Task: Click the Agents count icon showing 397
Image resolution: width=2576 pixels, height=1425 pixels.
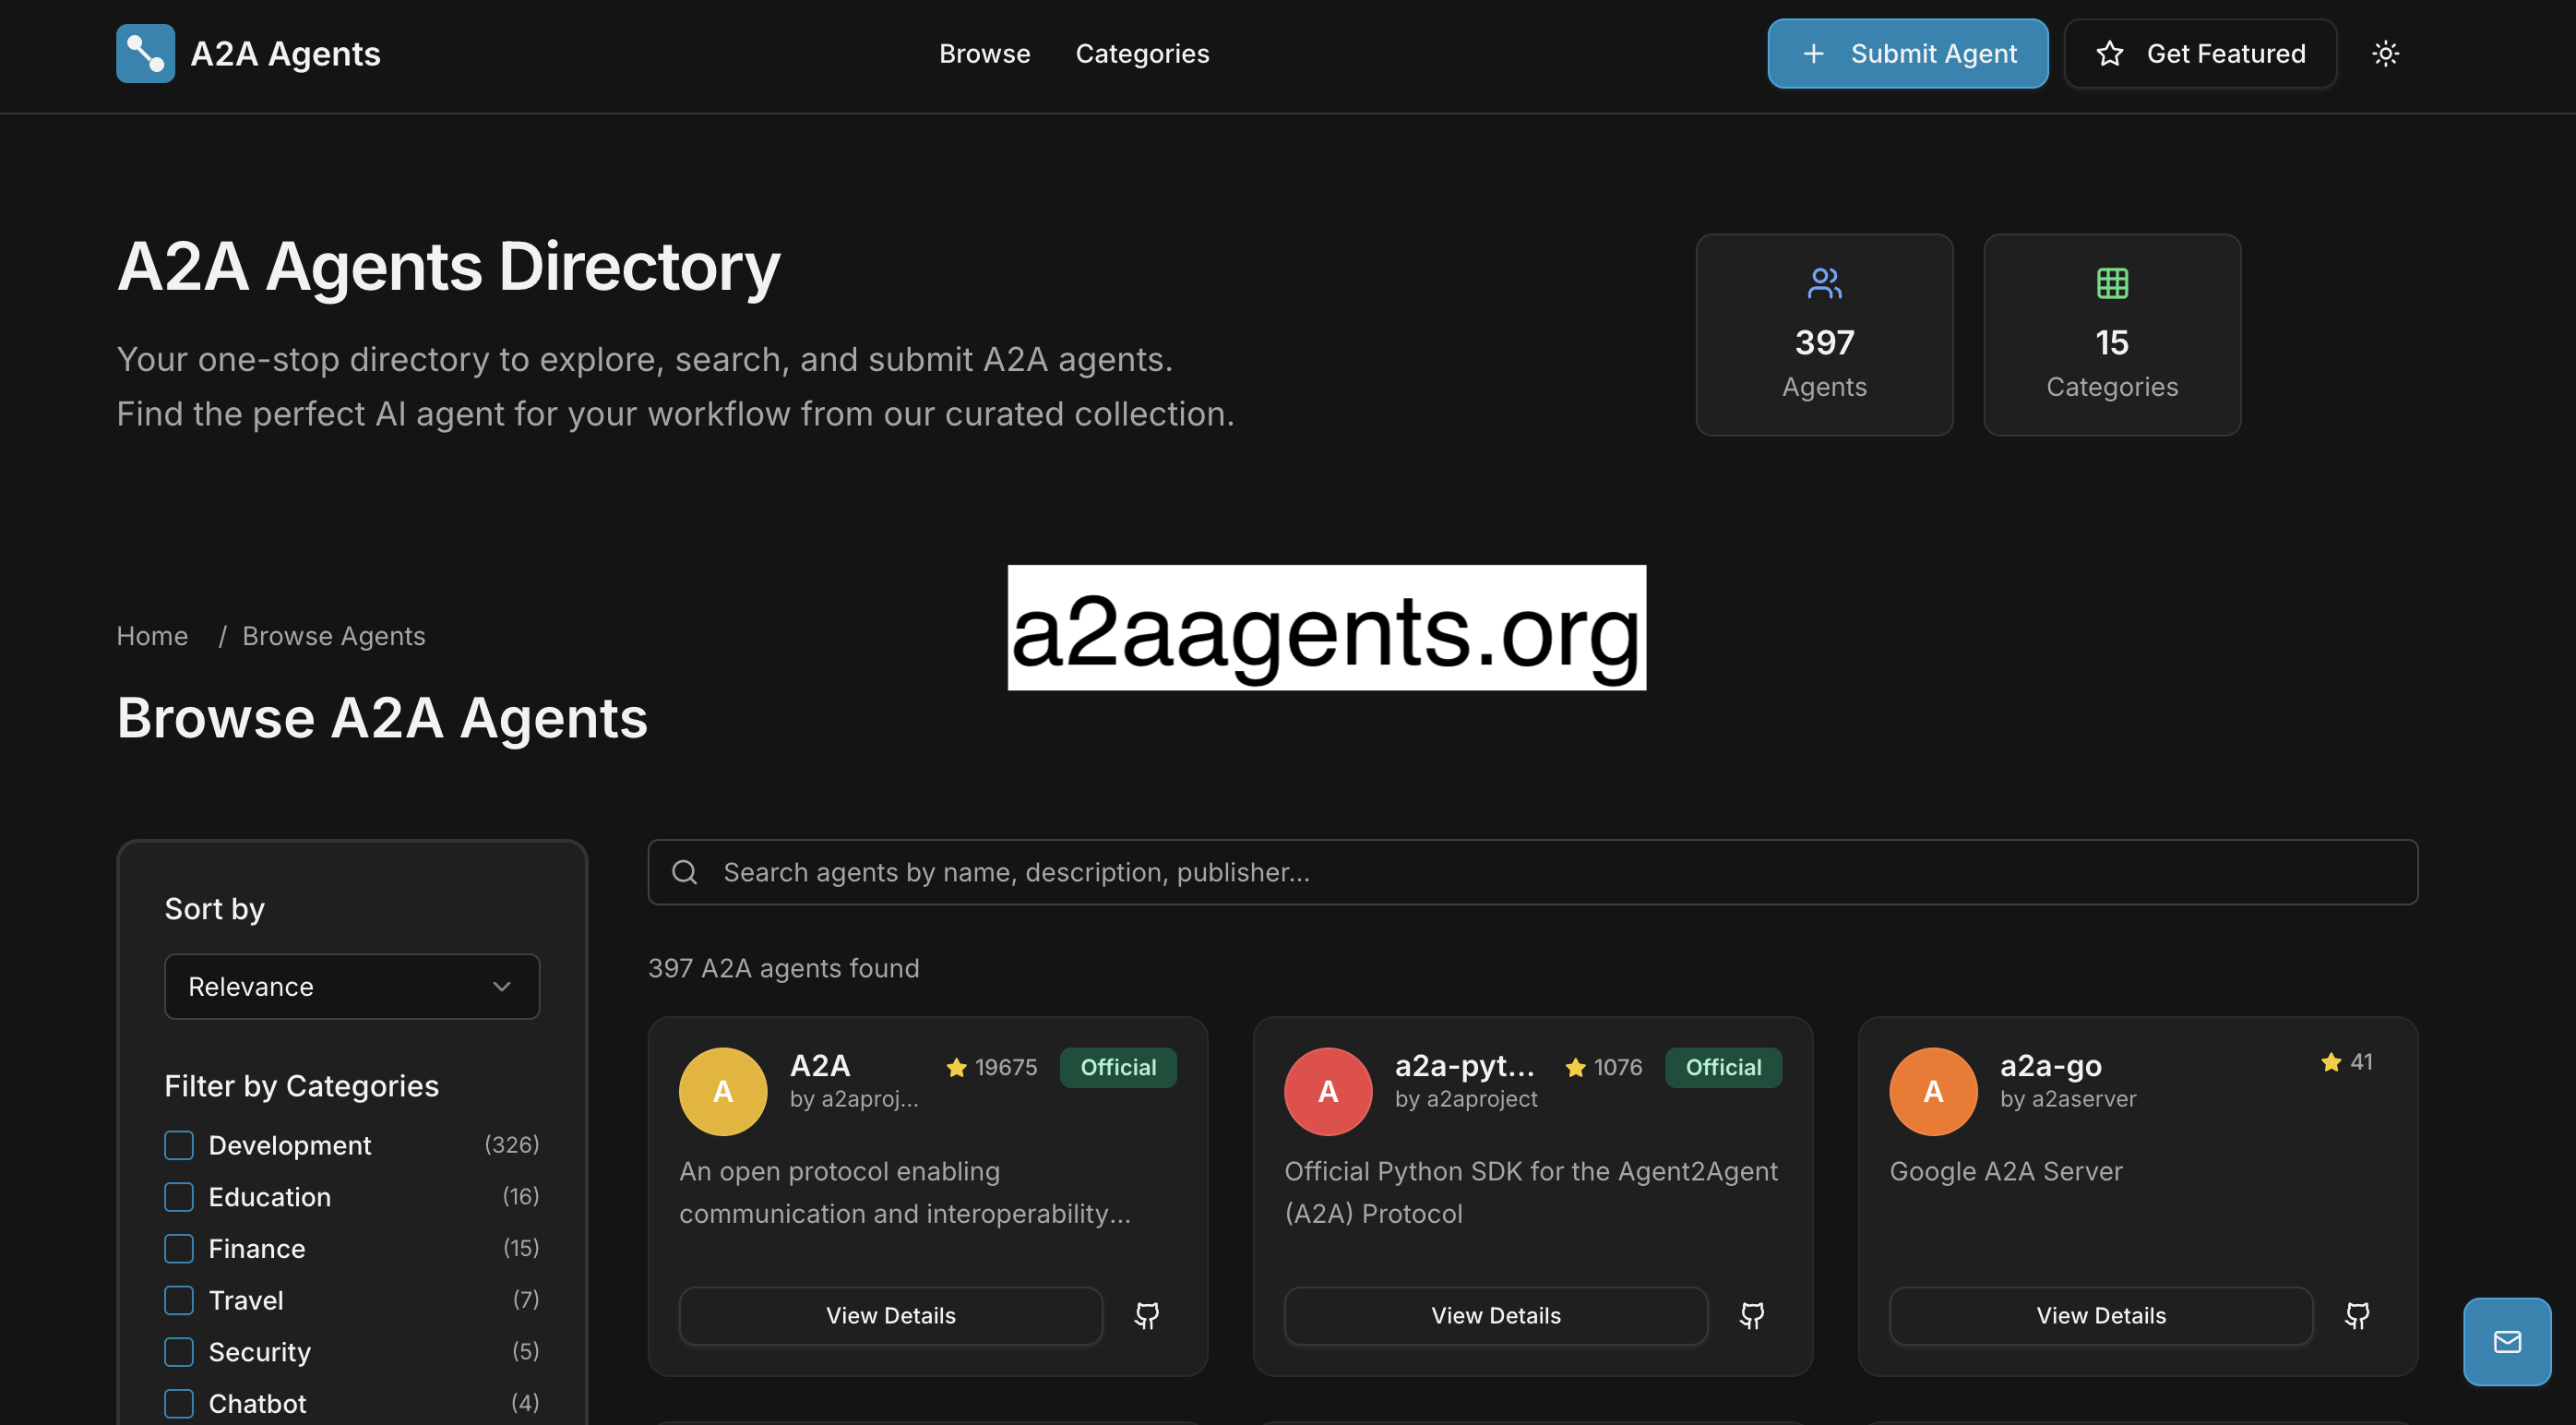Action: pyautogui.click(x=1824, y=283)
